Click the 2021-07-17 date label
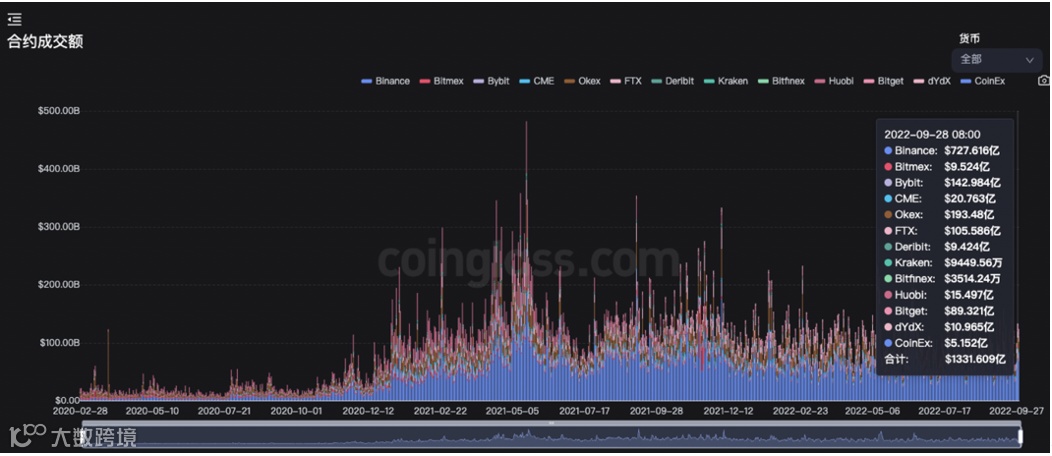 [x=585, y=410]
